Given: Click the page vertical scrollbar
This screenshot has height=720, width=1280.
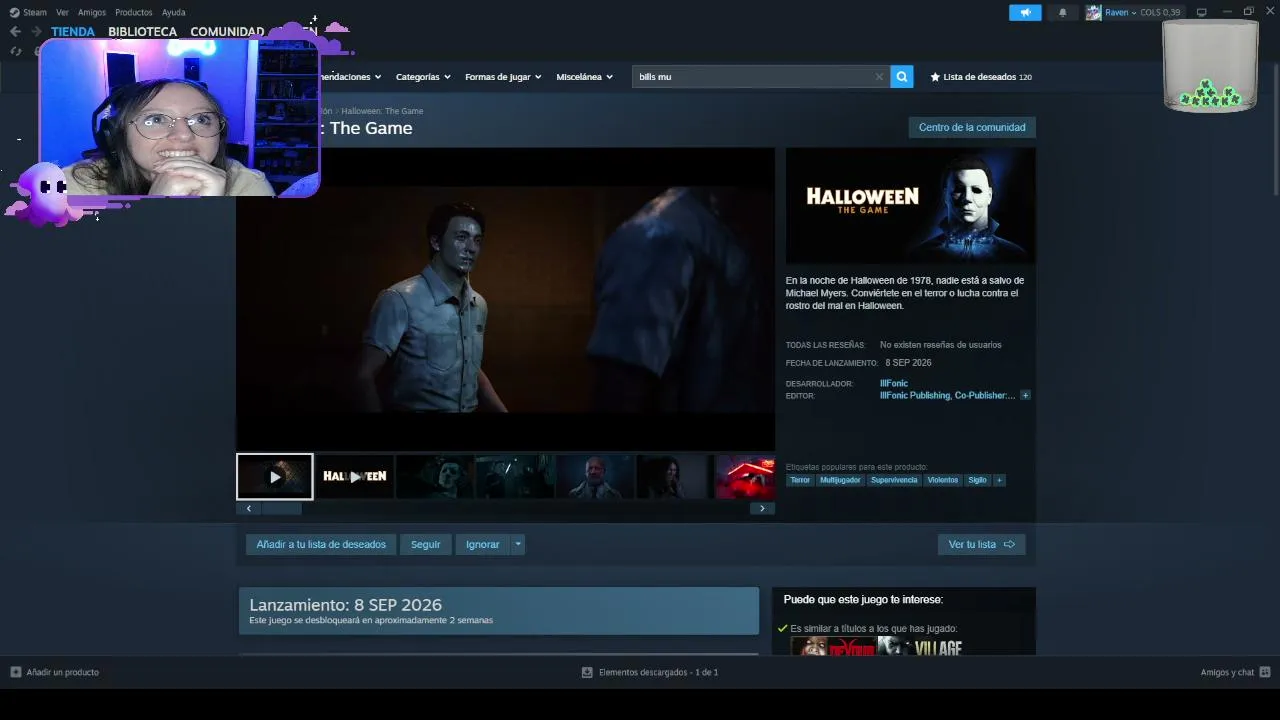Looking at the screenshot, I should tap(1274, 130).
